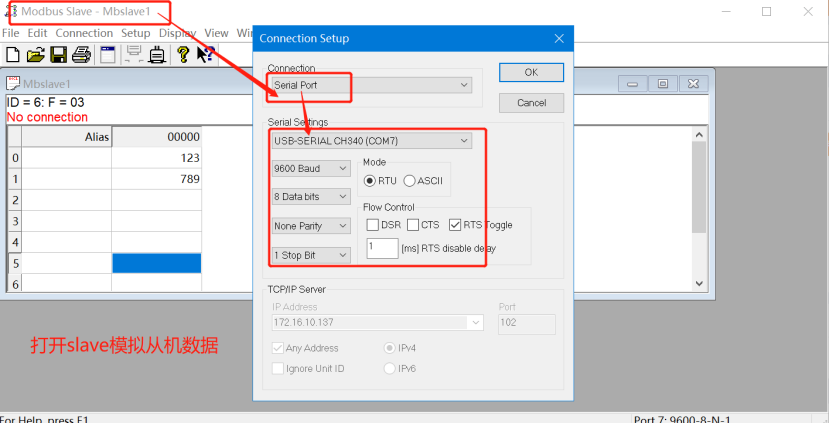Click the window setup toolbar icon
The width and height of the screenshot is (830, 423).
tap(108, 54)
